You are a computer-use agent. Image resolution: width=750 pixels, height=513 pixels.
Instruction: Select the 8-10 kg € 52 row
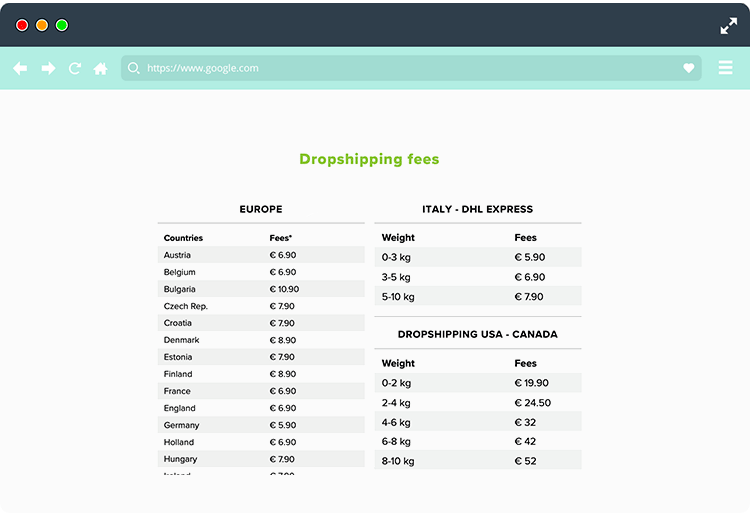tap(477, 461)
